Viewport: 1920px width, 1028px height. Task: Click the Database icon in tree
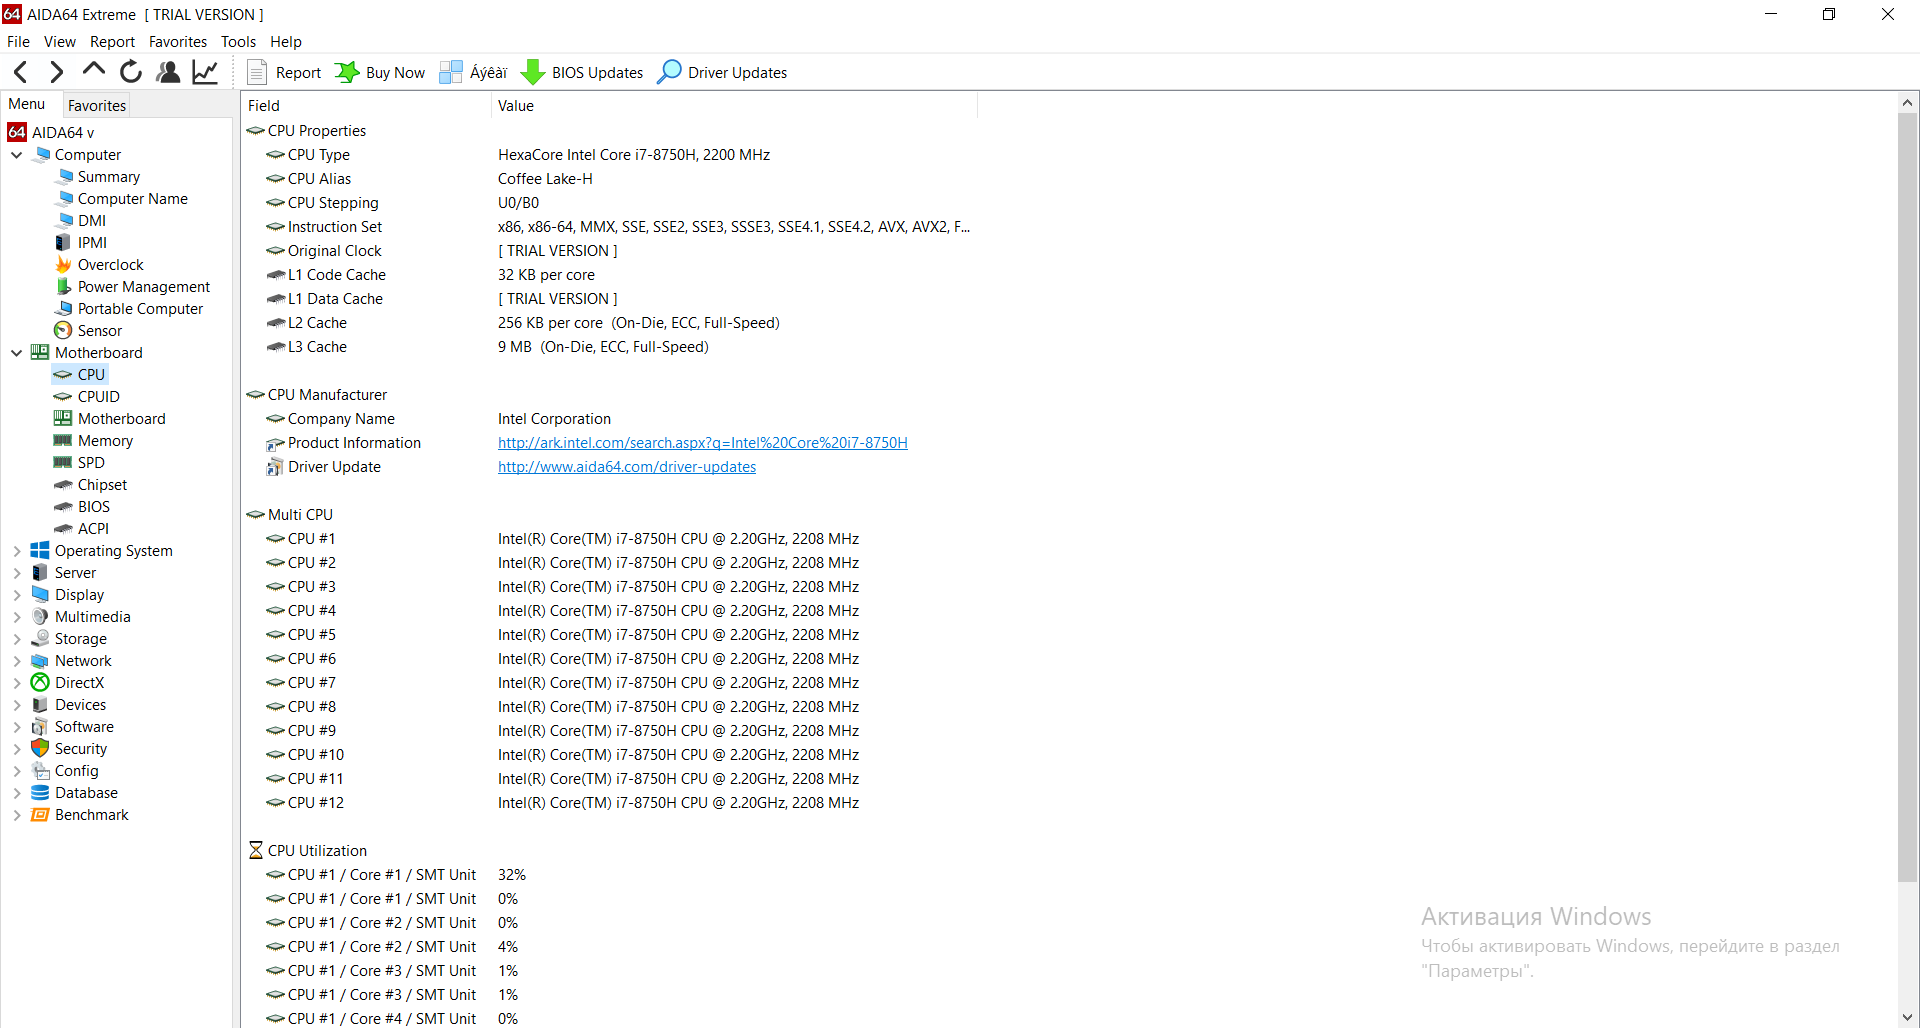coord(40,793)
